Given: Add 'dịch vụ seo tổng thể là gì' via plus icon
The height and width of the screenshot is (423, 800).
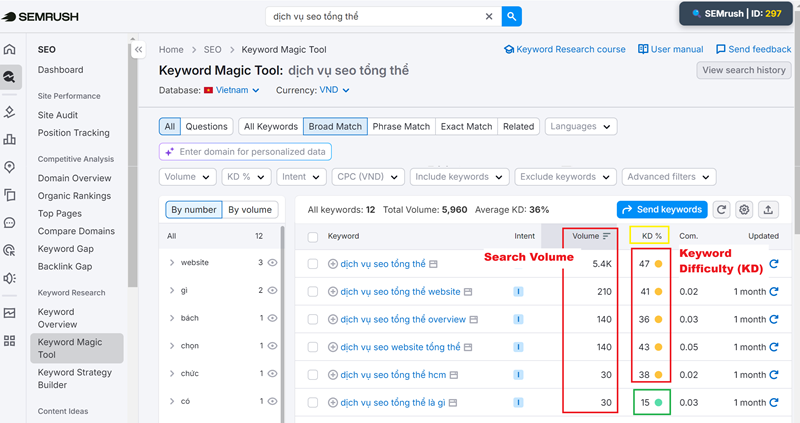Looking at the screenshot, I should 333,403.
